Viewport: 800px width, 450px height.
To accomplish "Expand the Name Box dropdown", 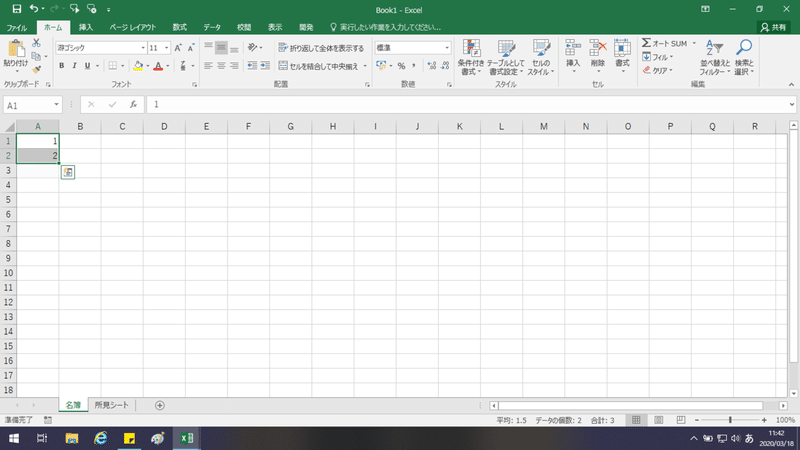I will [x=56, y=105].
